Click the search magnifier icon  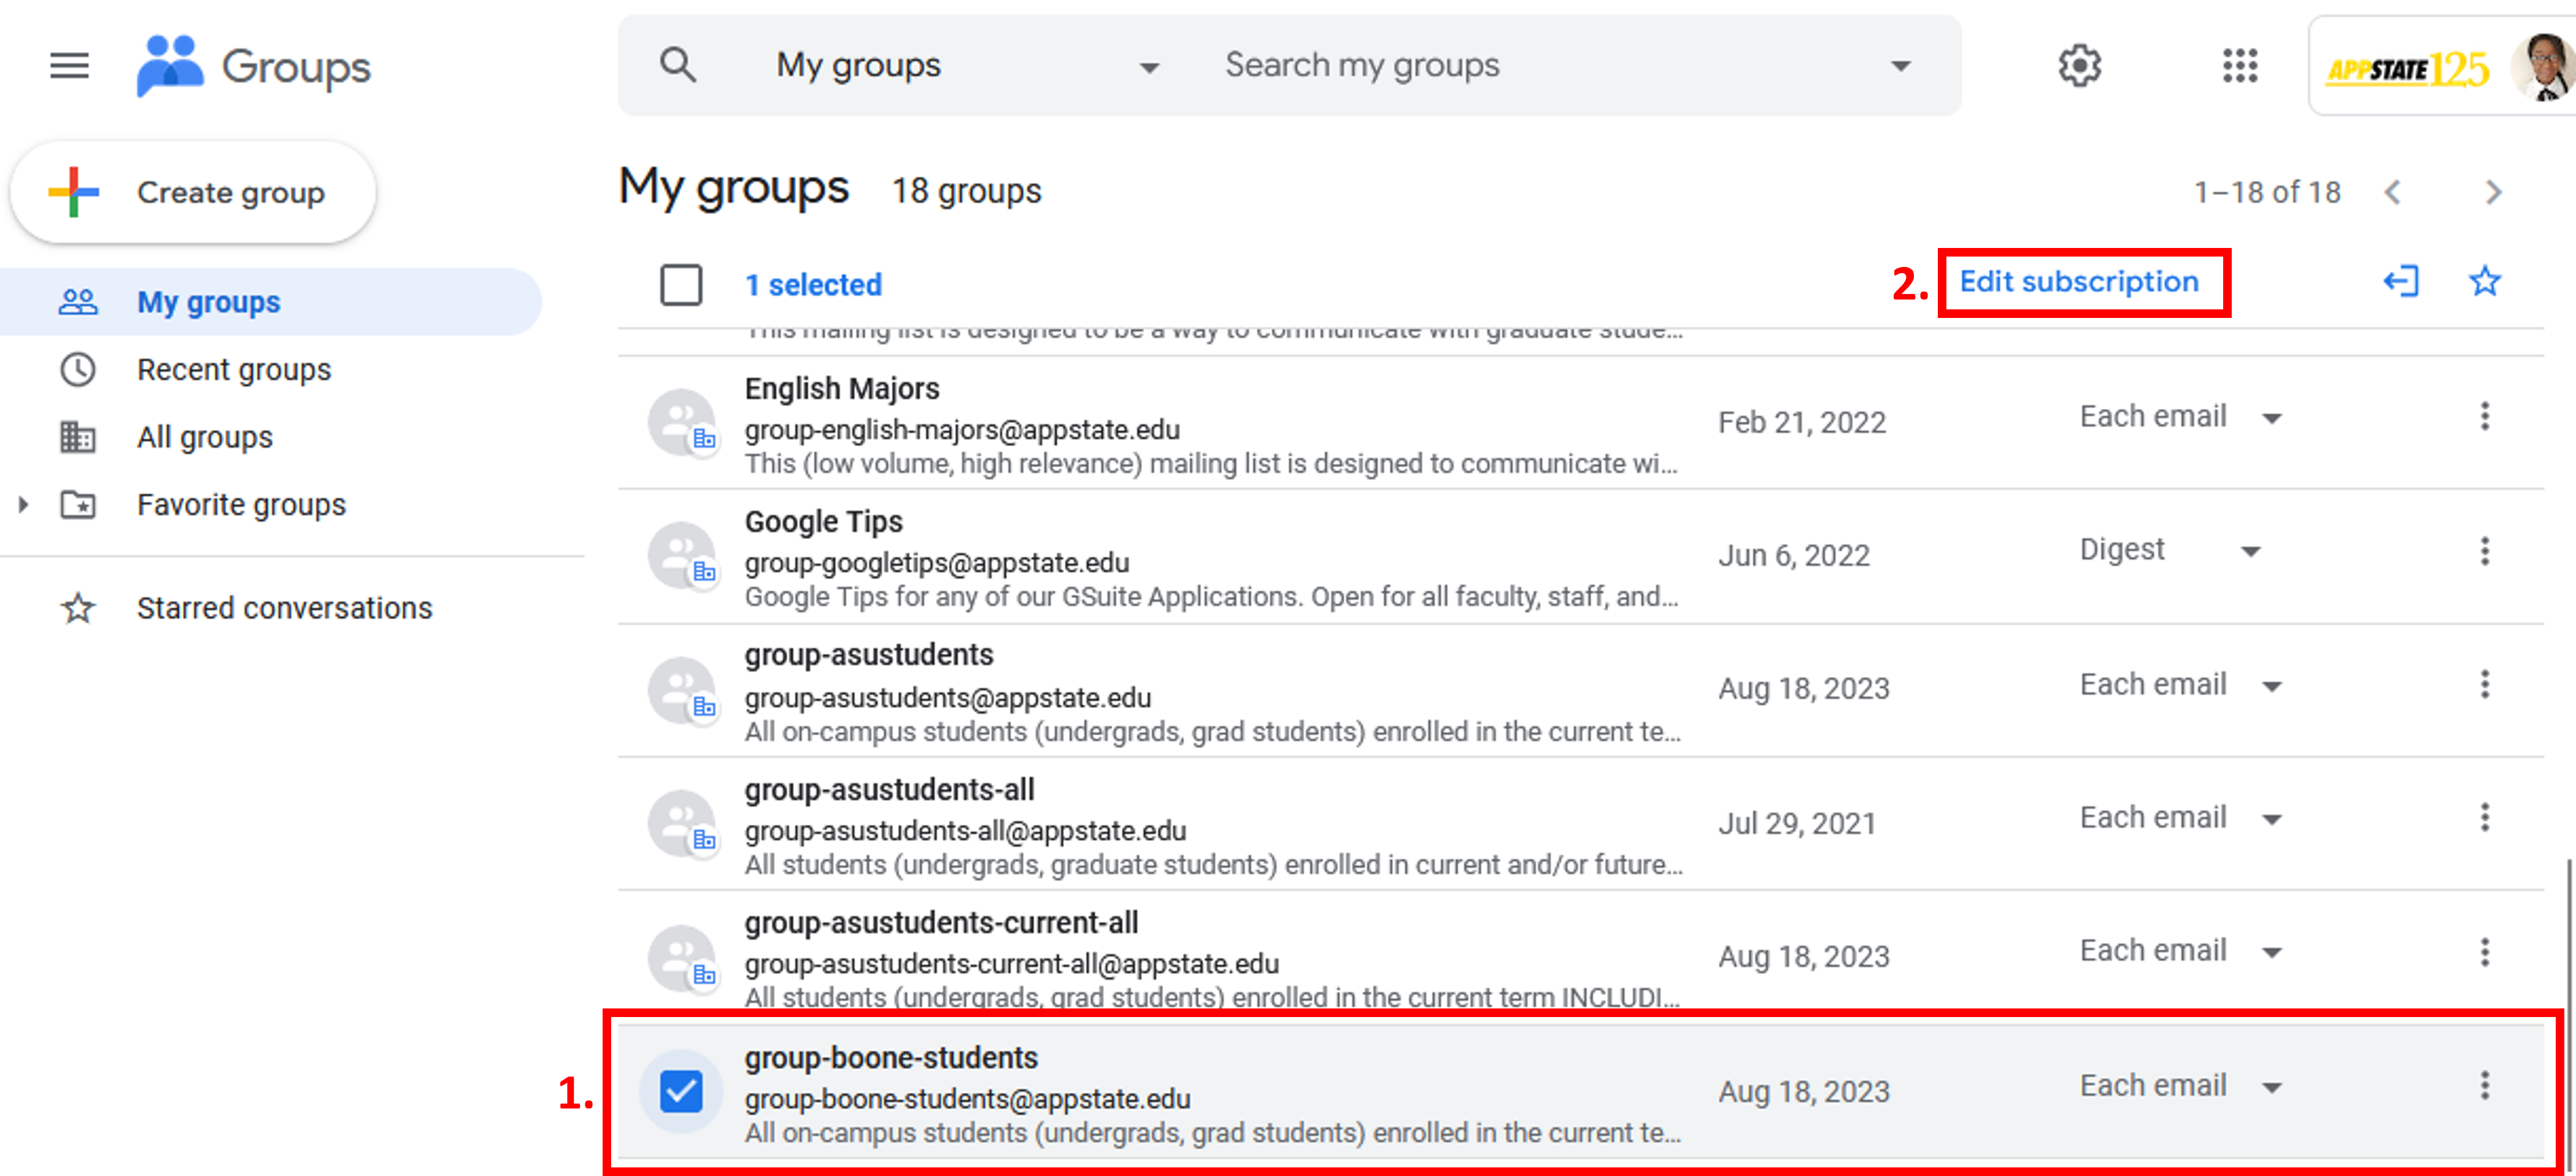click(x=678, y=66)
